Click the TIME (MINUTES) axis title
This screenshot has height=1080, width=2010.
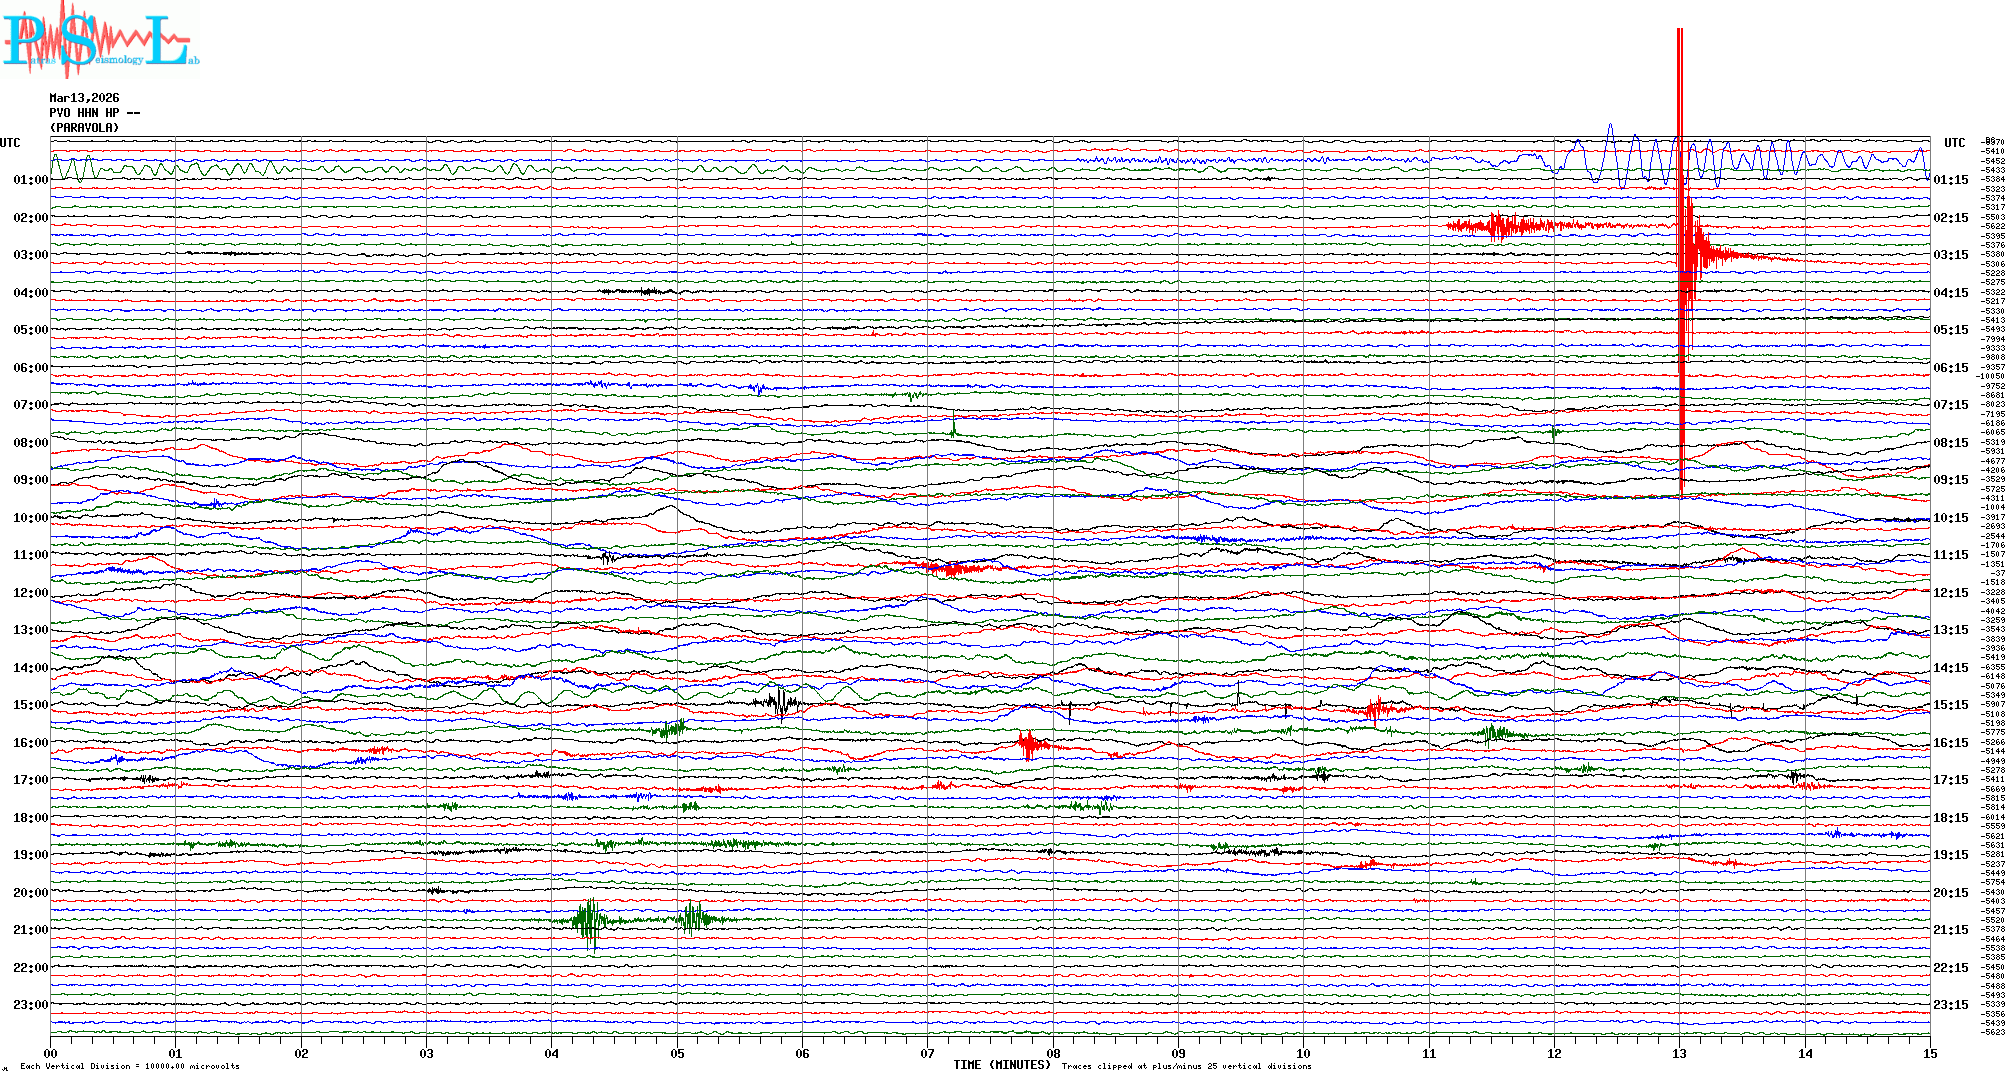(x=1001, y=1065)
